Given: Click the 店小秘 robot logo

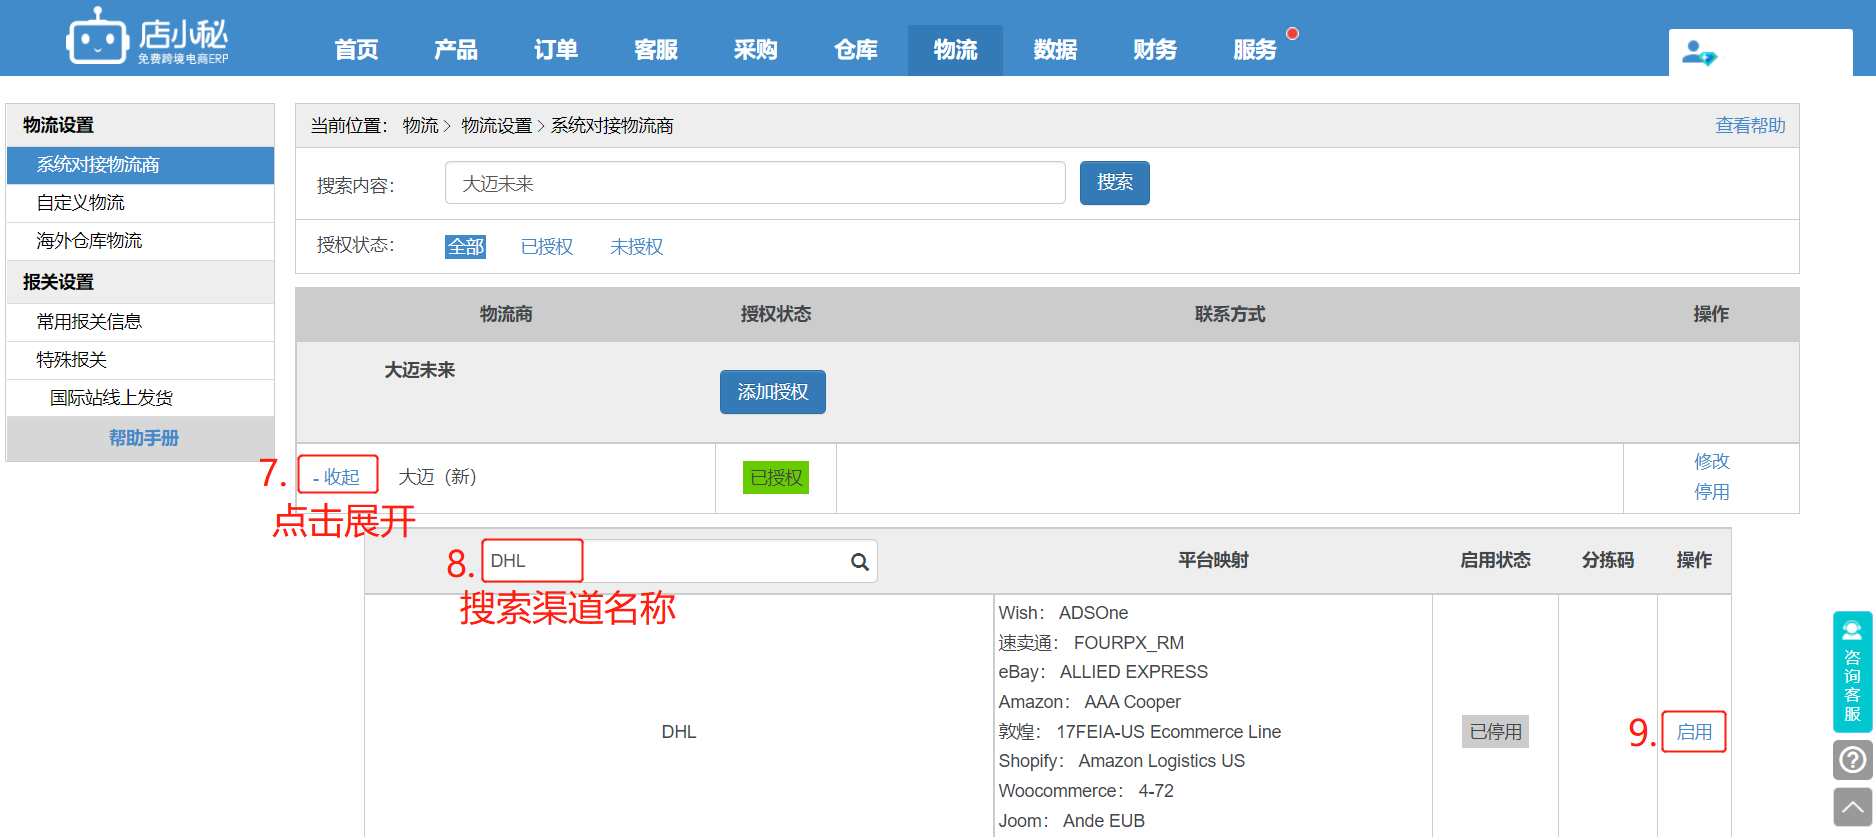Looking at the screenshot, I should tap(147, 37).
